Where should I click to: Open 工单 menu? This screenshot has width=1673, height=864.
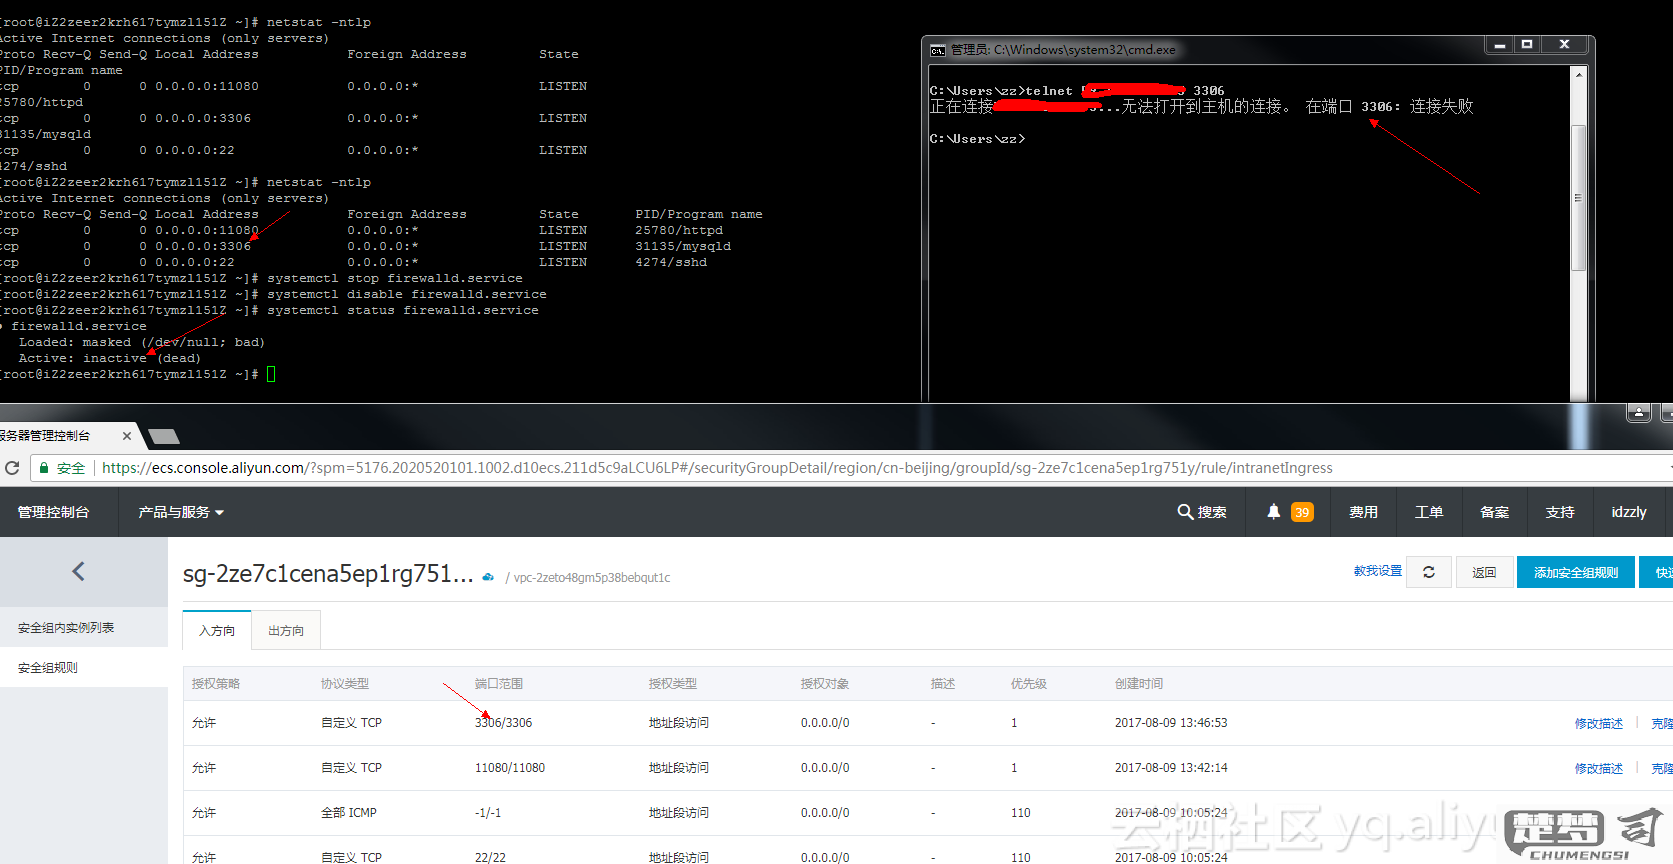click(x=1429, y=512)
